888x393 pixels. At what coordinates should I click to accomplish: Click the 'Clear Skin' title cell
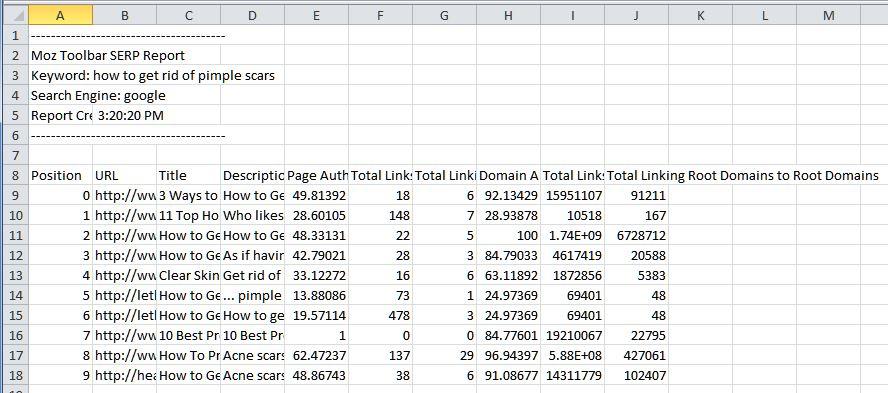tap(189, 276)
